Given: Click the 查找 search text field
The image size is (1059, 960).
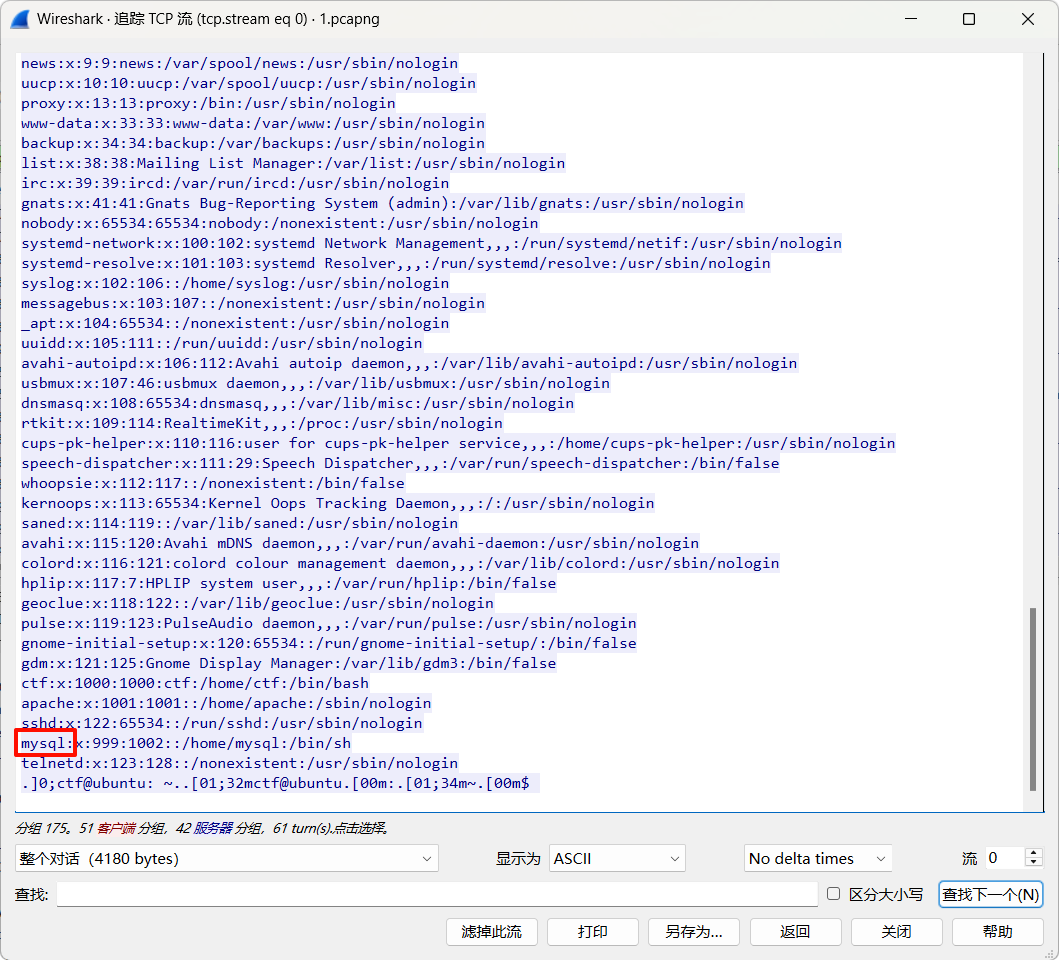Looking at the screenshot, I should [x=437, y=894].
